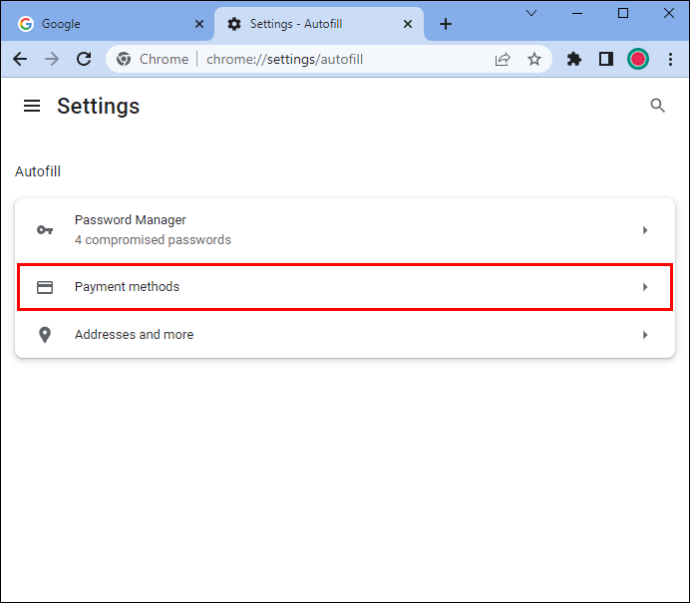This screenshot has height=603, width=690.
Task: Click the Extensions puzzle piece icon
Action: click(x=574, y=59)
